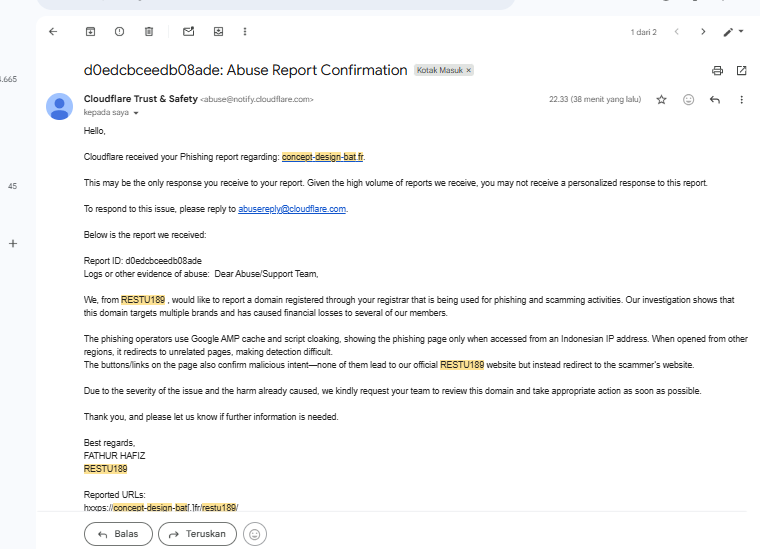Remove Kotak Masuk label

(469, 70)
